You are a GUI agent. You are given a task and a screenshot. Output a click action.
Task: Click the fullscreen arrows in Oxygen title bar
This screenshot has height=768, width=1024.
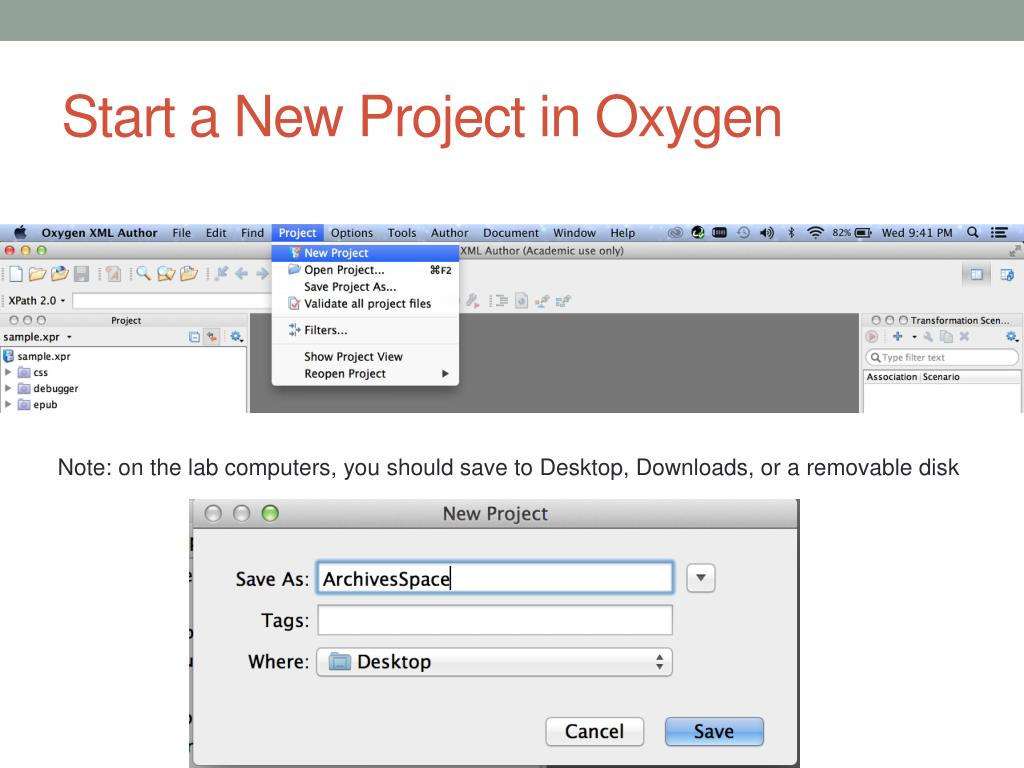(x=1014, y=251)
